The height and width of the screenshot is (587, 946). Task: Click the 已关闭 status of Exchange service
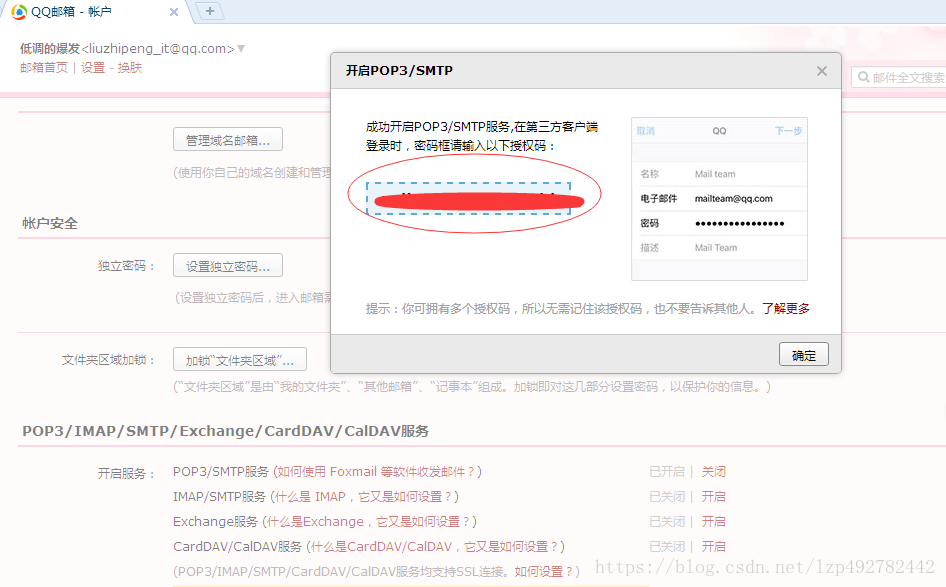pyautogui.click(x=667, y=521)
